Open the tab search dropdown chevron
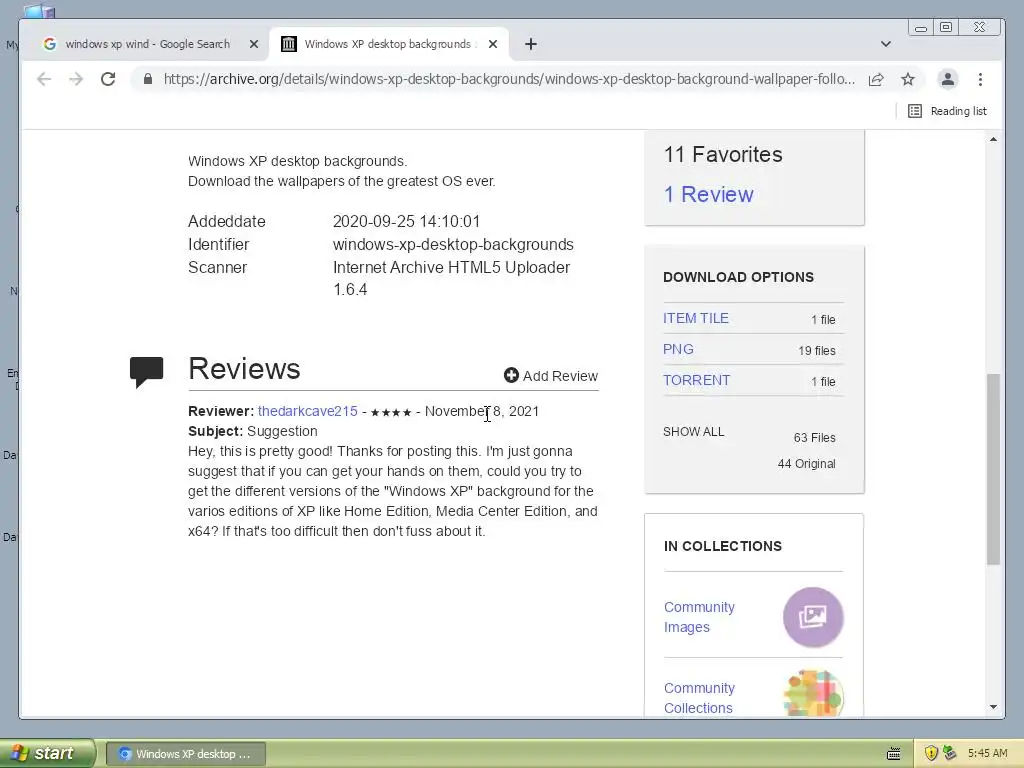This screenshot has width=1024, height=768. [x=886, y=44]
